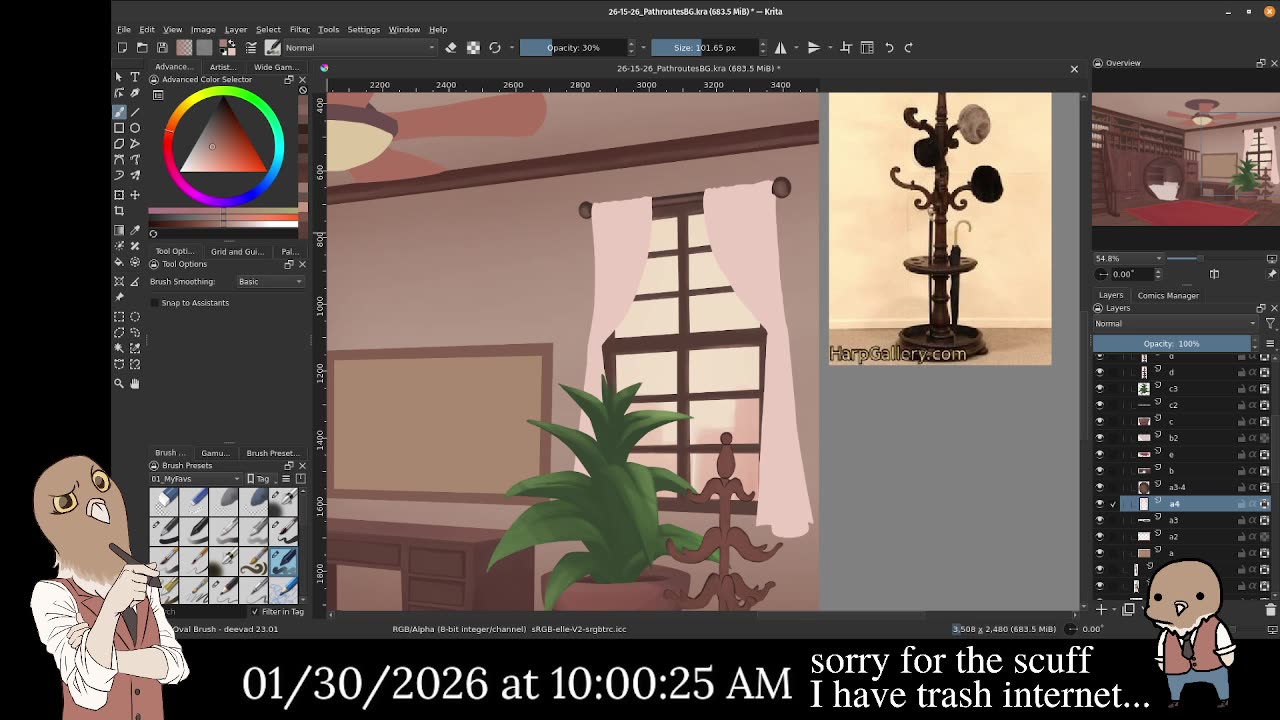Click the Save document icon

[163, 47]
